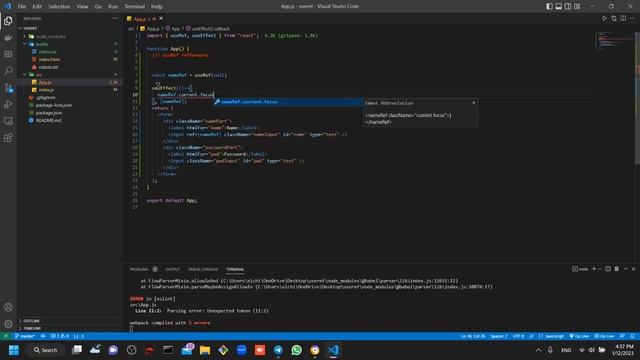Screen dimensions: 640x360
Task: Open package.json in the Explorer
Action: tap(49, 113)
